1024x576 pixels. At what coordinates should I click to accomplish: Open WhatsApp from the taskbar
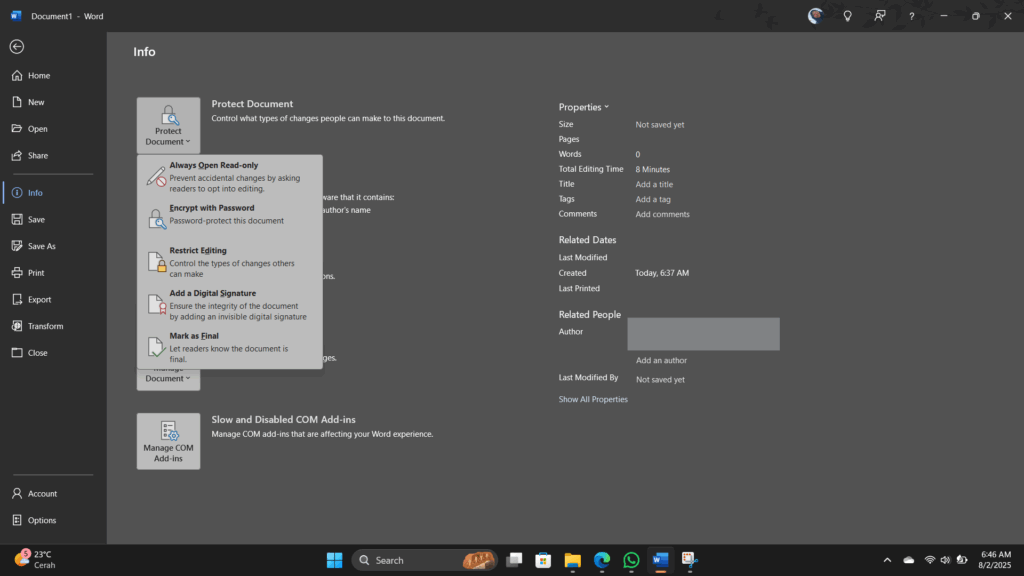click(x=631, y=560)
